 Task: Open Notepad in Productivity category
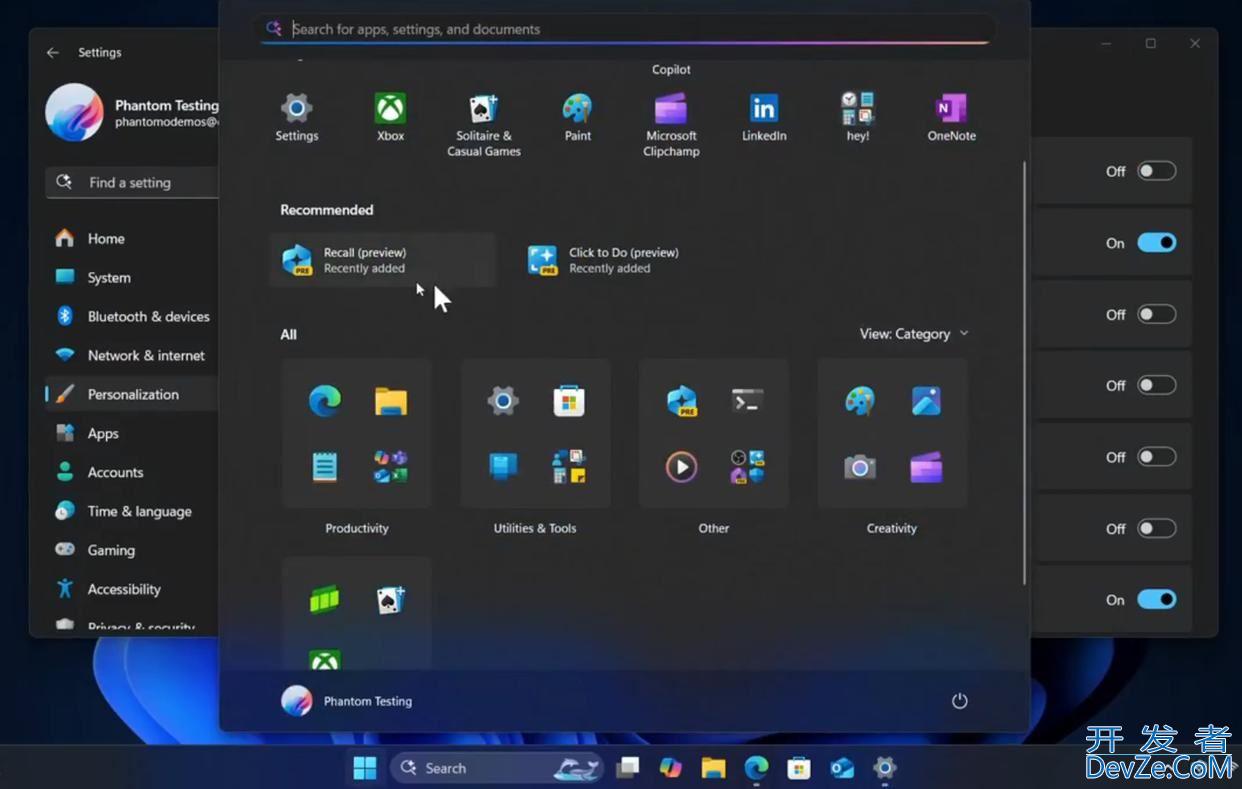(x=325, y=467)
